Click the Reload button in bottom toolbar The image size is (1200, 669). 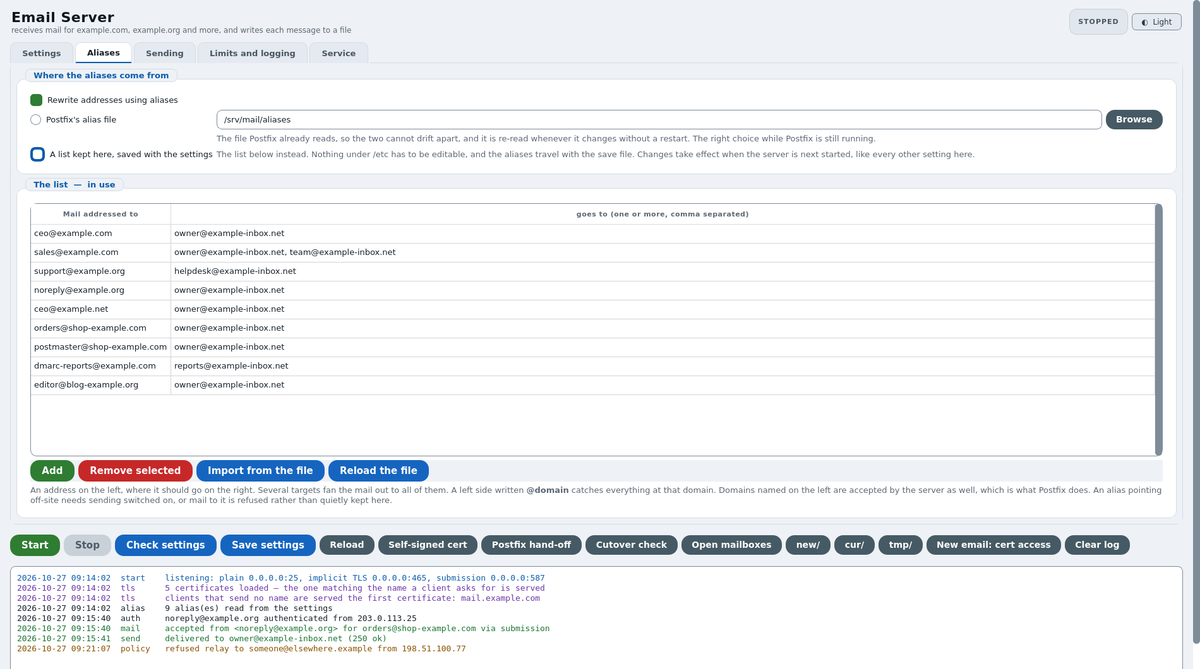click(347, 545)
